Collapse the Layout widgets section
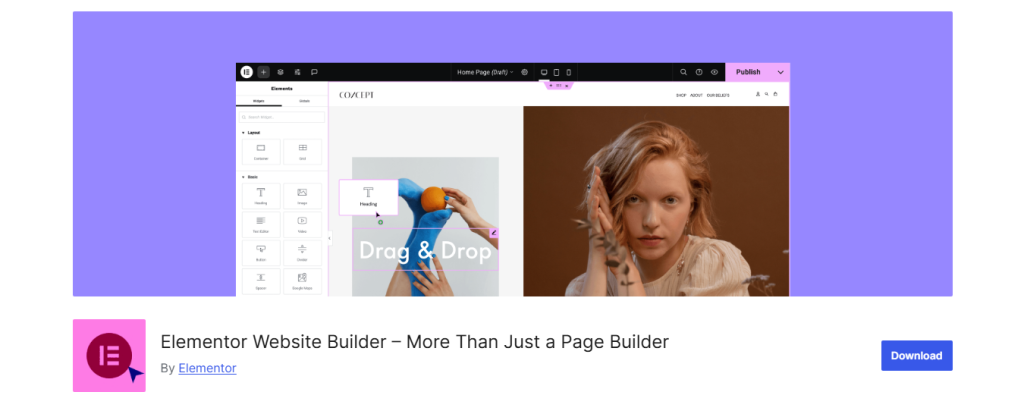The height and width of the screenshot is (414, 1024). 243,132
